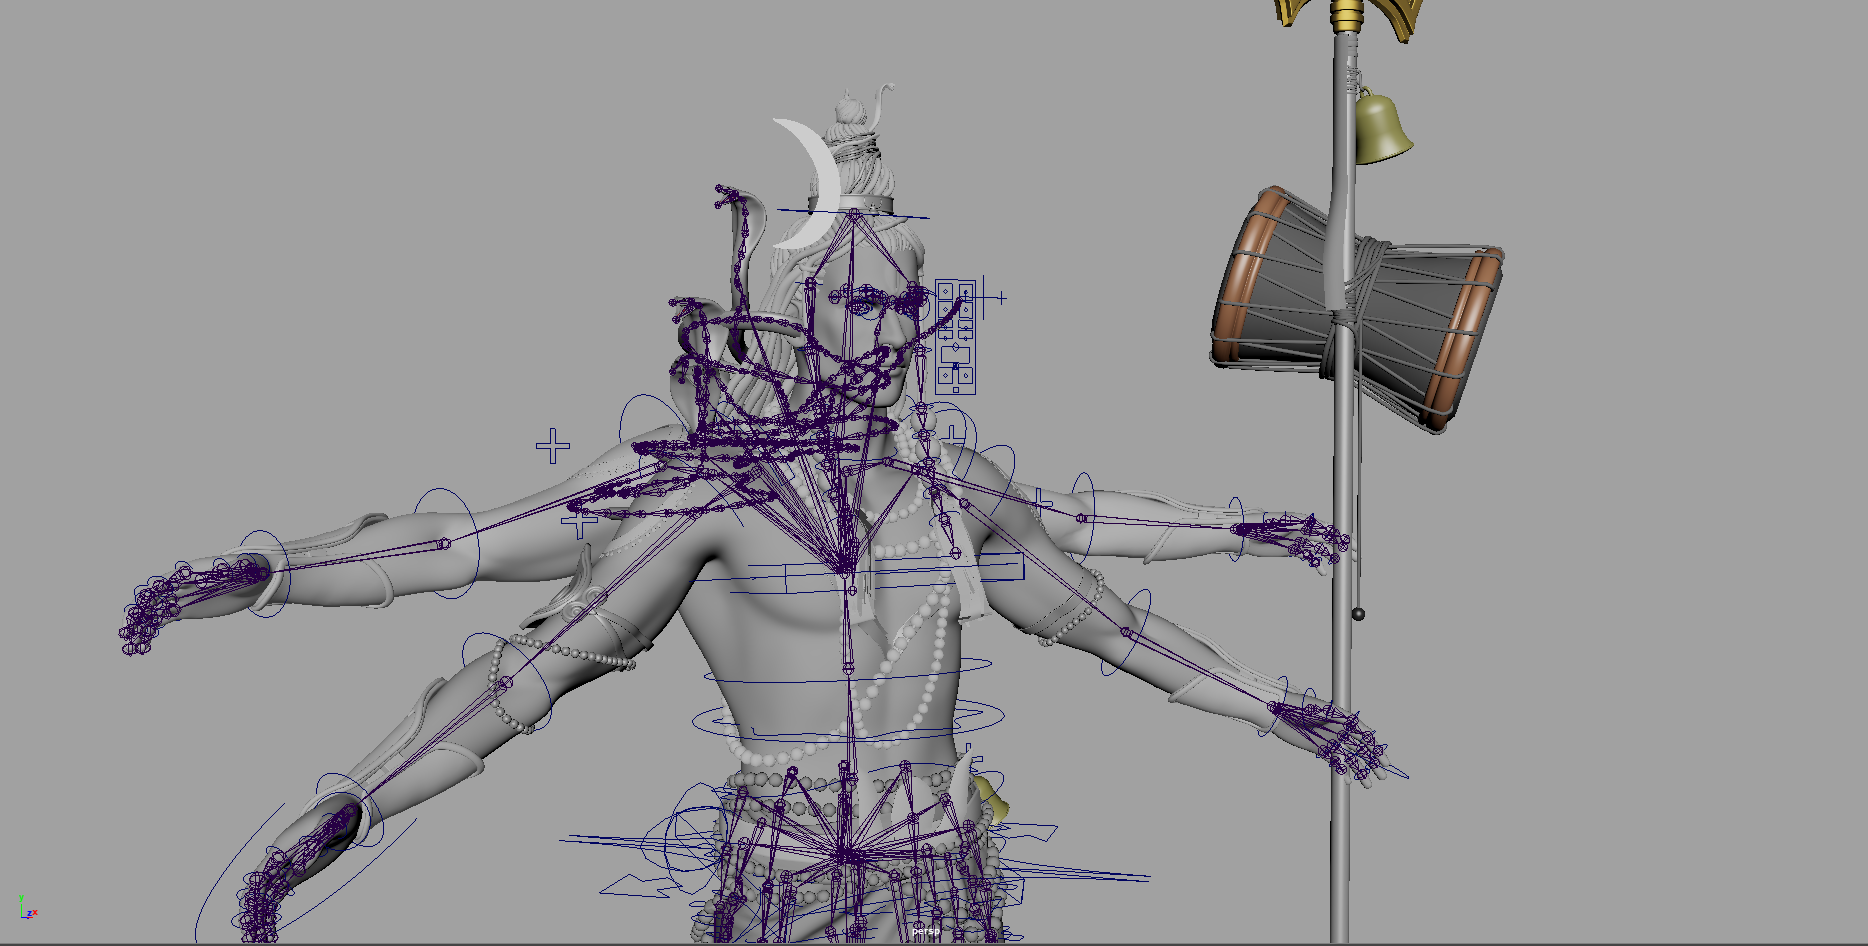Select the large cross locator above left shoulder
Image resolution: width=1868 pixels, height=946 pixels.
coord(553,446)
